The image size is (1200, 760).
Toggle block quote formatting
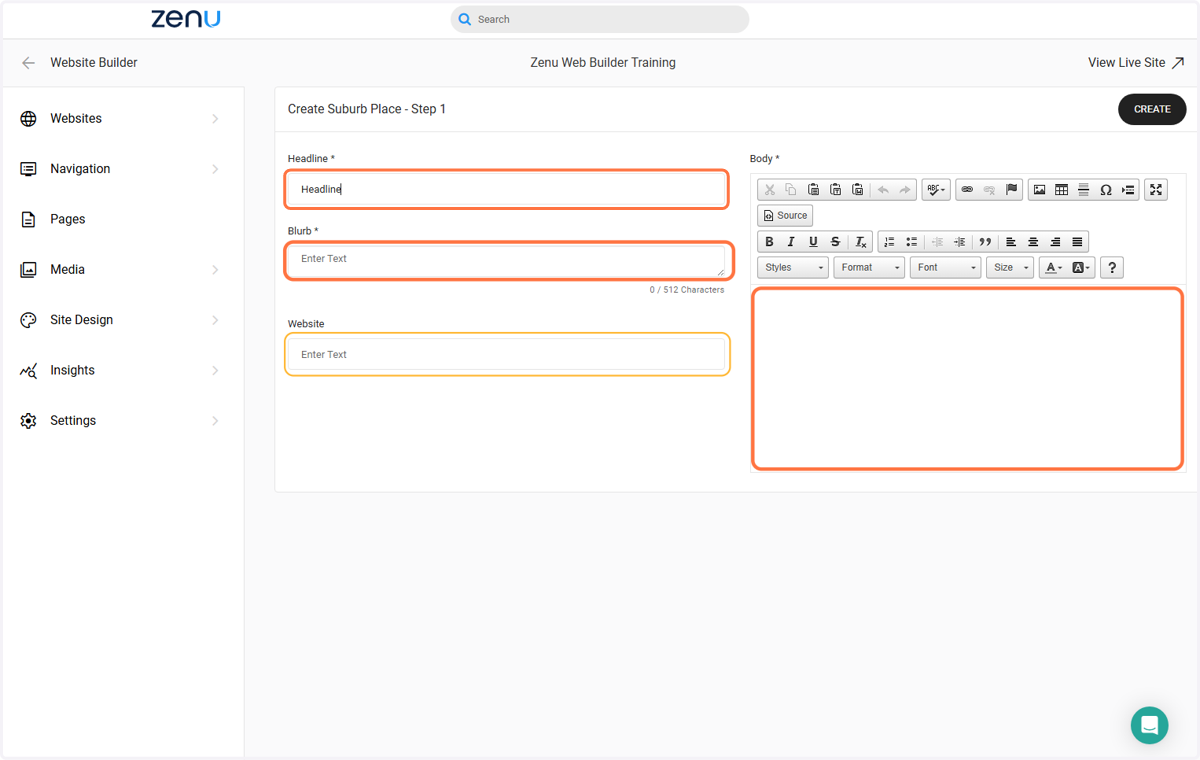click(985, 242)
